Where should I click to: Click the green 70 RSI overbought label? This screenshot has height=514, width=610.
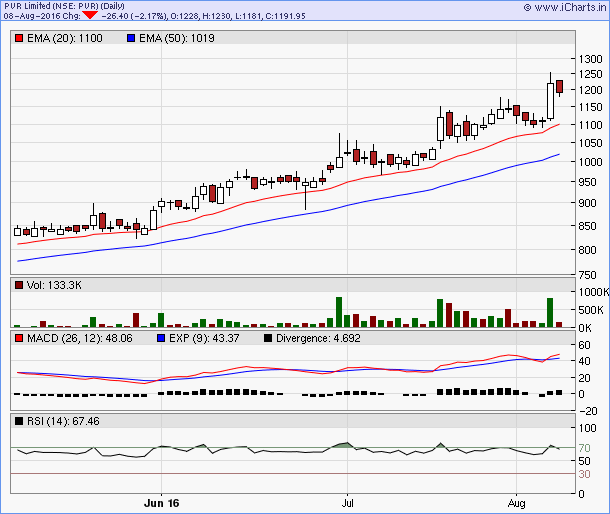click(x=584, y=448)
